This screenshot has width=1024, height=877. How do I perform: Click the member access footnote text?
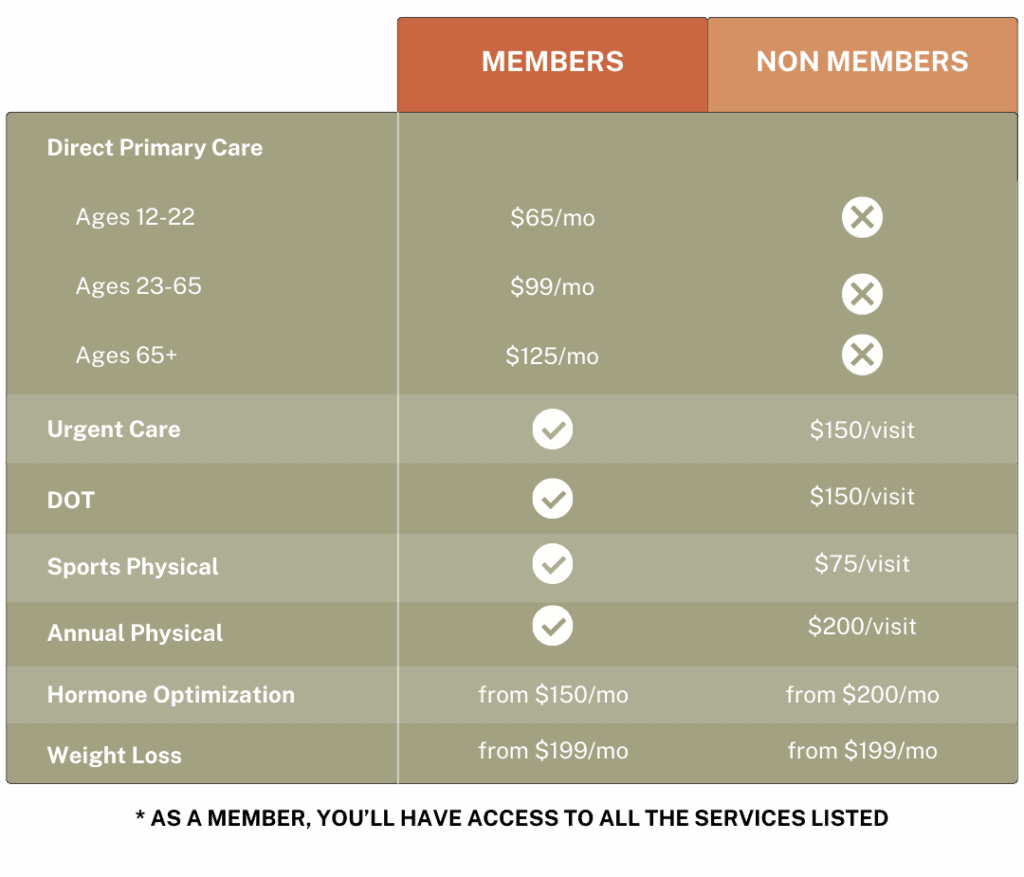[x=512, y=818]
